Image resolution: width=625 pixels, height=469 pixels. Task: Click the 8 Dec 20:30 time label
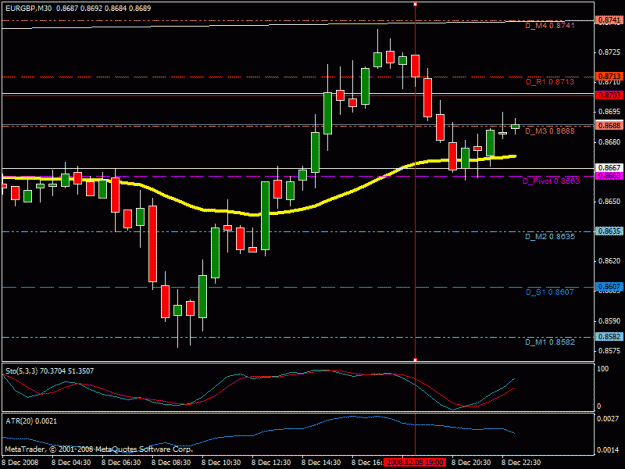[471, 463]
